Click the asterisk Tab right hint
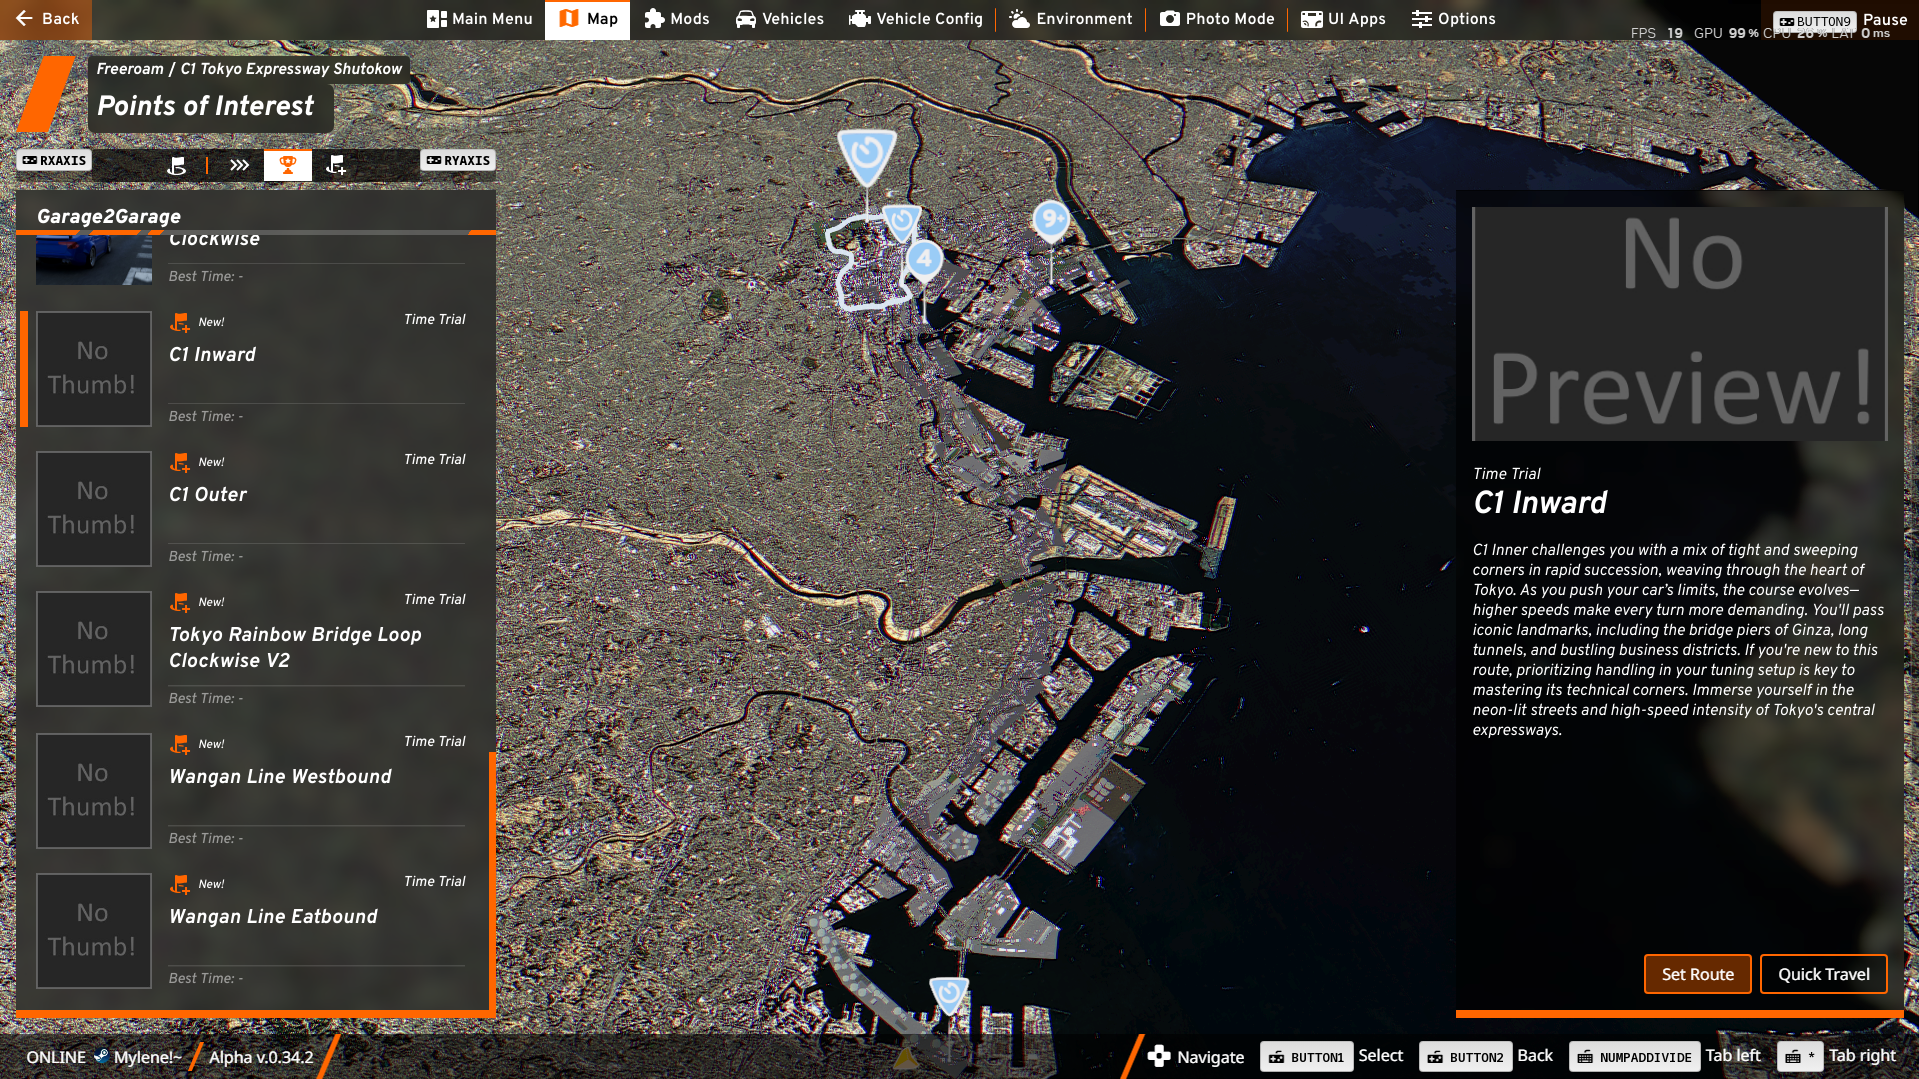Viewport: 1919px width, 1079px height. [x=1837, y=1056]
